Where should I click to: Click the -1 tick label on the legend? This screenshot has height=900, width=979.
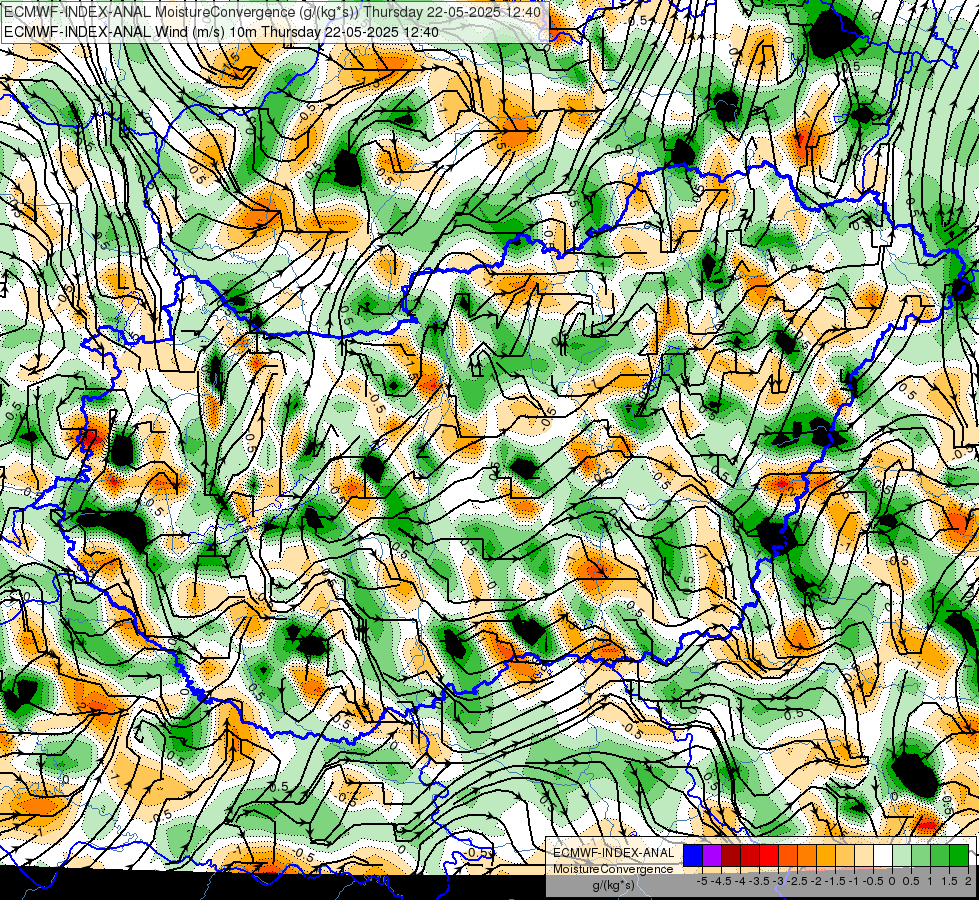(x=854, y=881)
